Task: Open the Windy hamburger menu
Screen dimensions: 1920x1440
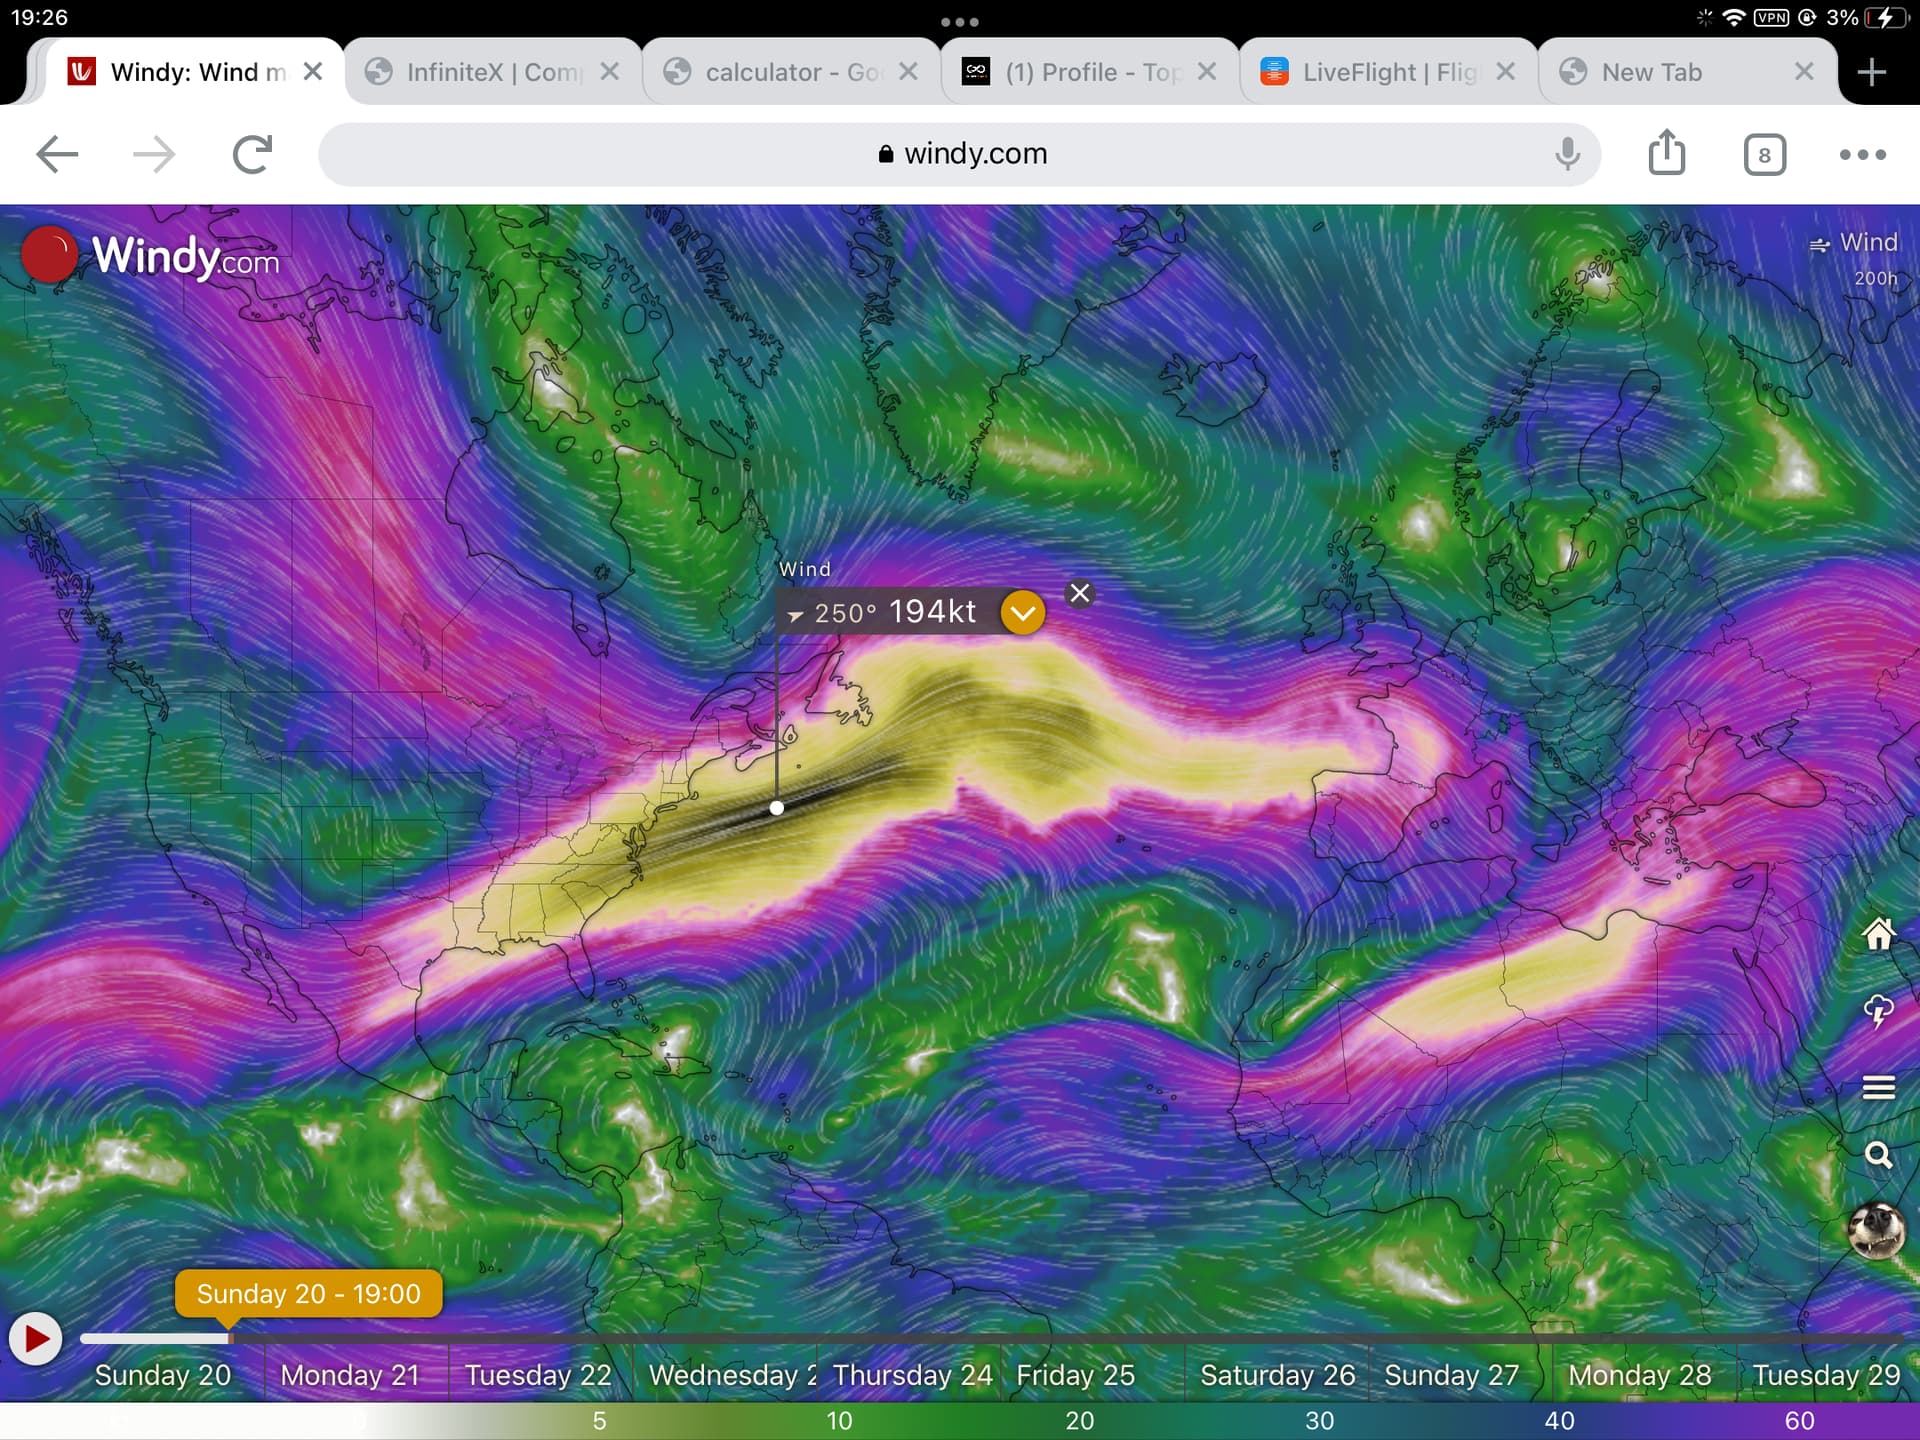Action: (1878, 1087)
